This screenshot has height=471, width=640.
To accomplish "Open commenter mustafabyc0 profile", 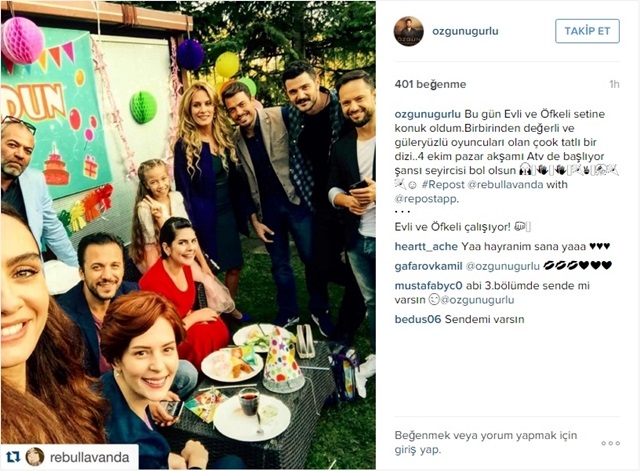I will [x=429, y=286].
